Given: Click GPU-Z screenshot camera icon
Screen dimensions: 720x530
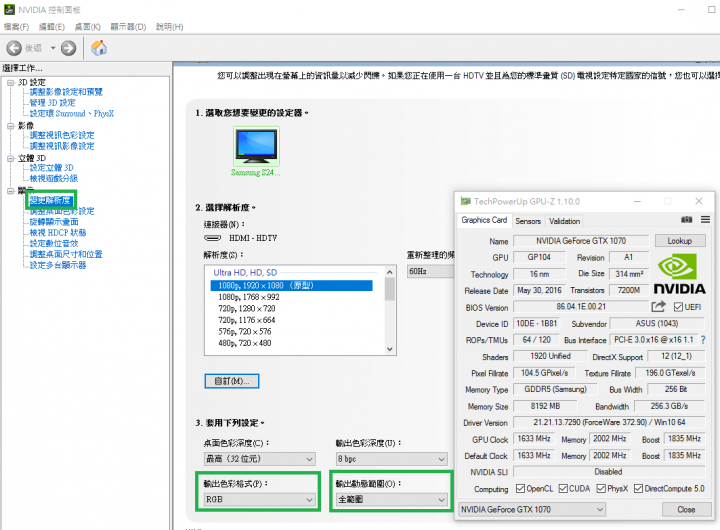Looking at the screenshot, I should (x=686, y=220).
